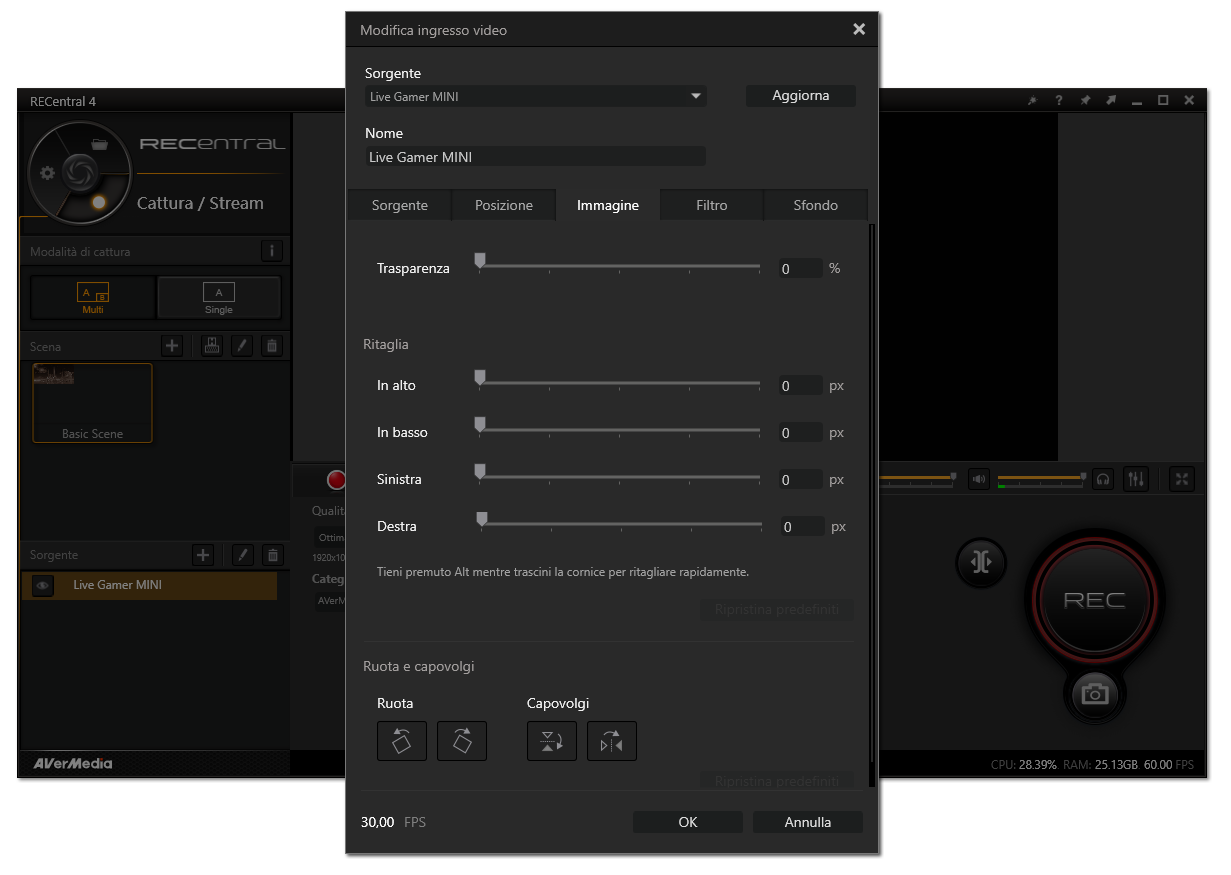Select Single capture mode
Screen dimensions: 1231x875
[219, 297]
